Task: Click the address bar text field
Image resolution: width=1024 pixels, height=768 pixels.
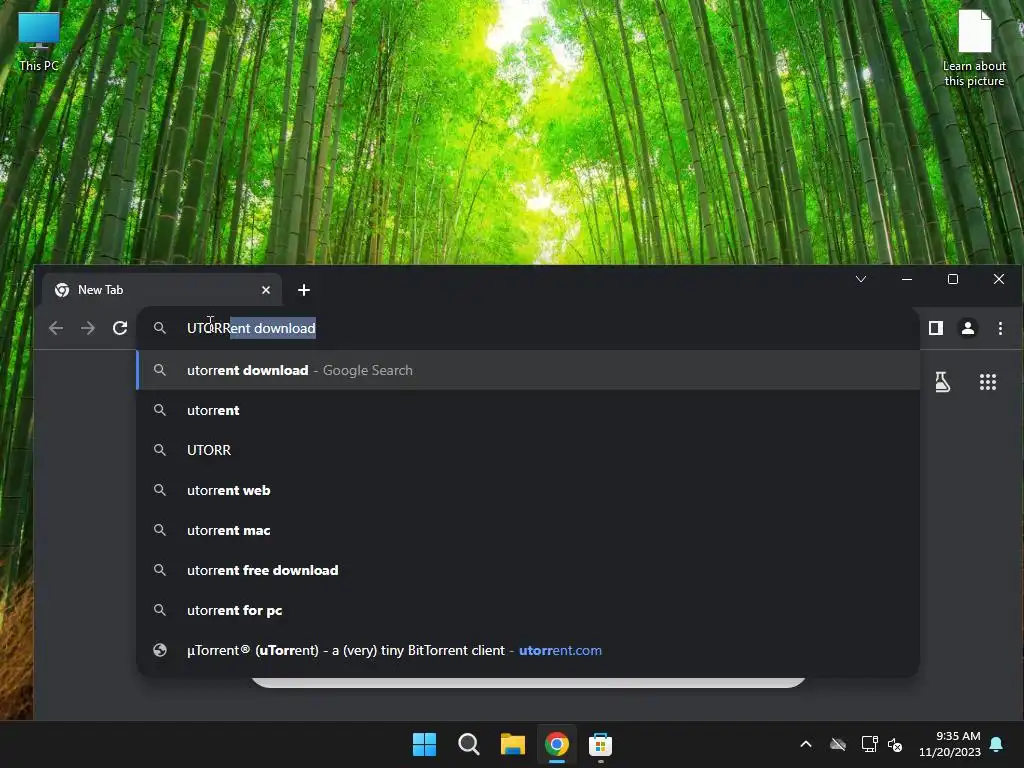Action: pyautogui.click(x=528, y=328)
